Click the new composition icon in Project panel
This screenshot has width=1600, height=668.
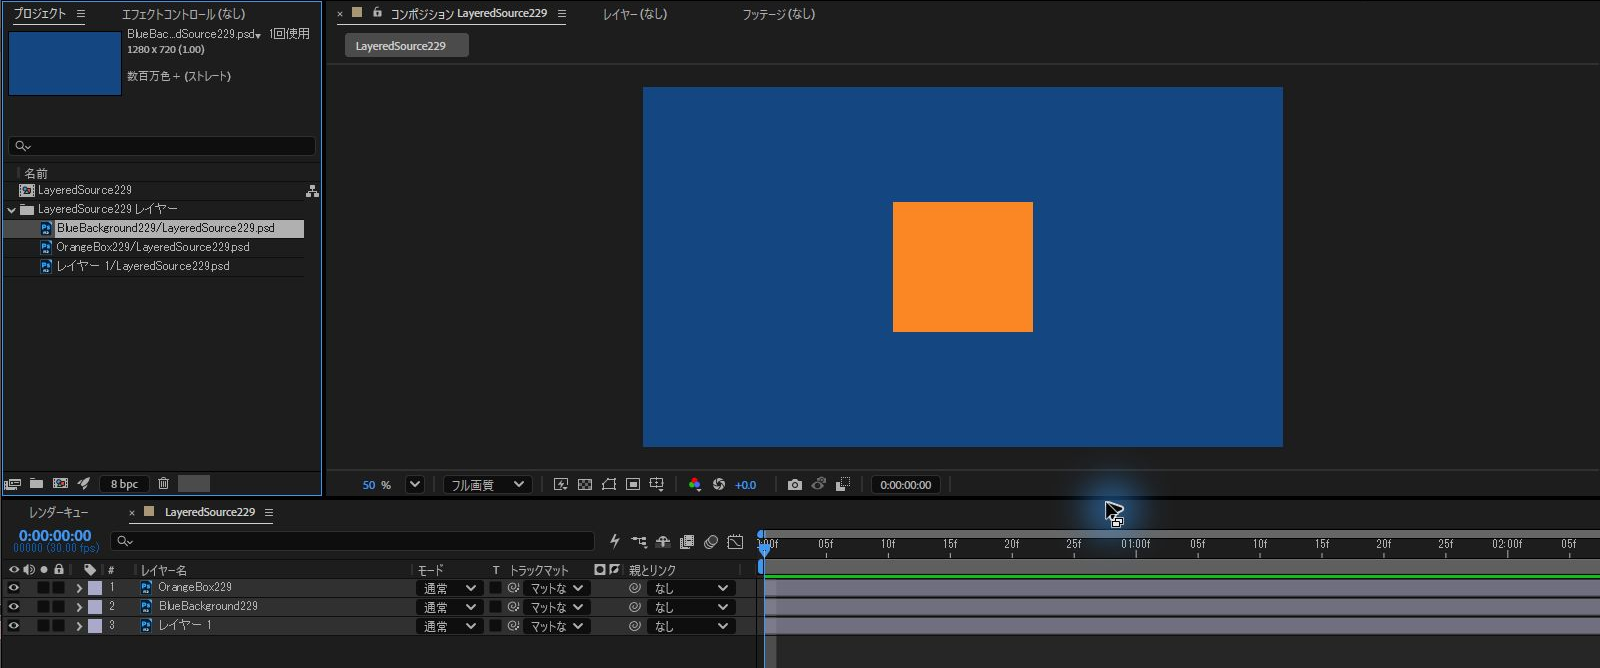click(x=60, y=484)
